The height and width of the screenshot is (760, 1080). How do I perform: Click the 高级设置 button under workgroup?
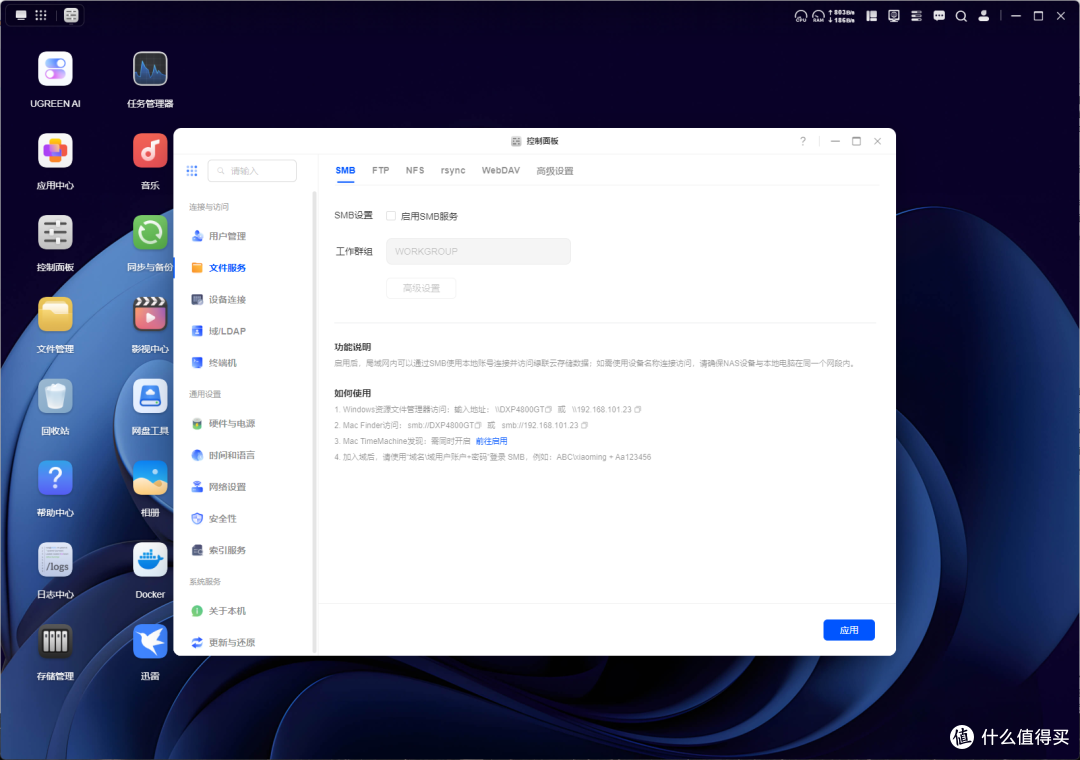[421, 288]
